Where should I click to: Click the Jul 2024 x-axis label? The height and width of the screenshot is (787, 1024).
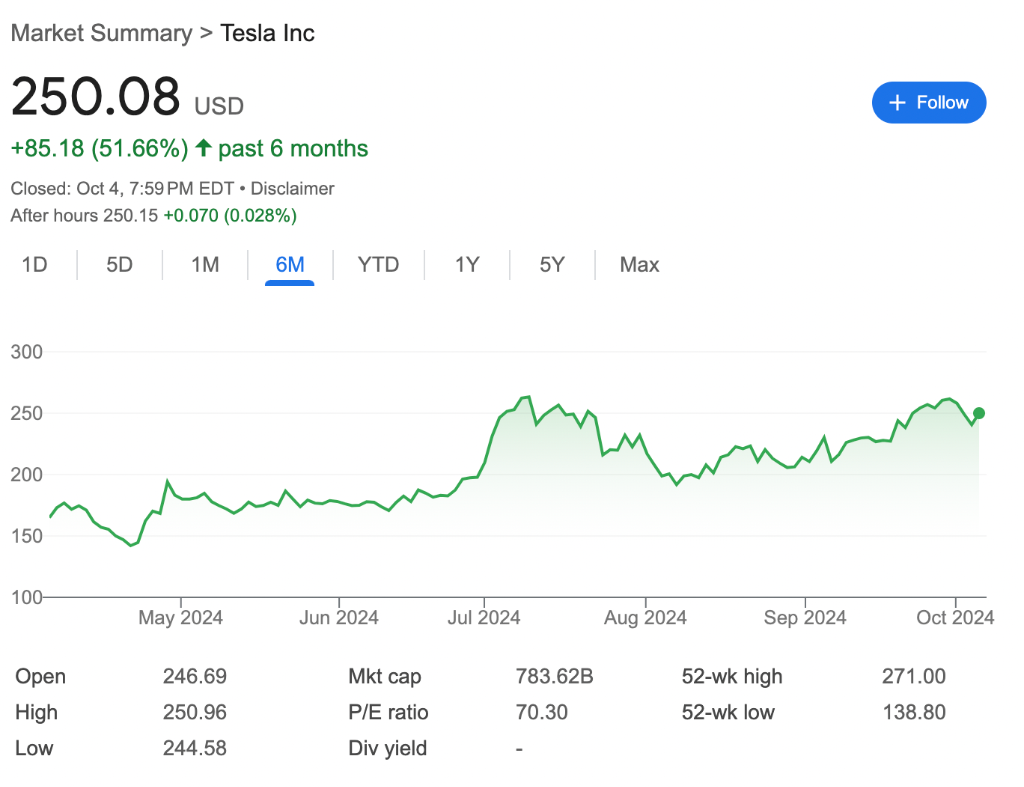[x=482, y=618]
